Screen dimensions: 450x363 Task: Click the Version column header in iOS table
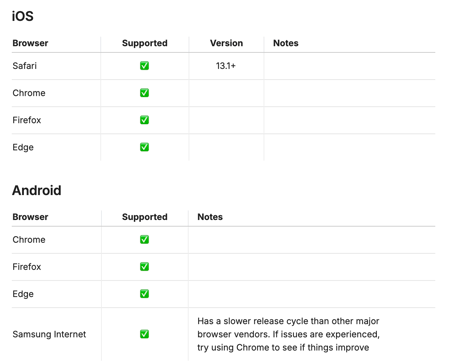(x=226, y=43)
